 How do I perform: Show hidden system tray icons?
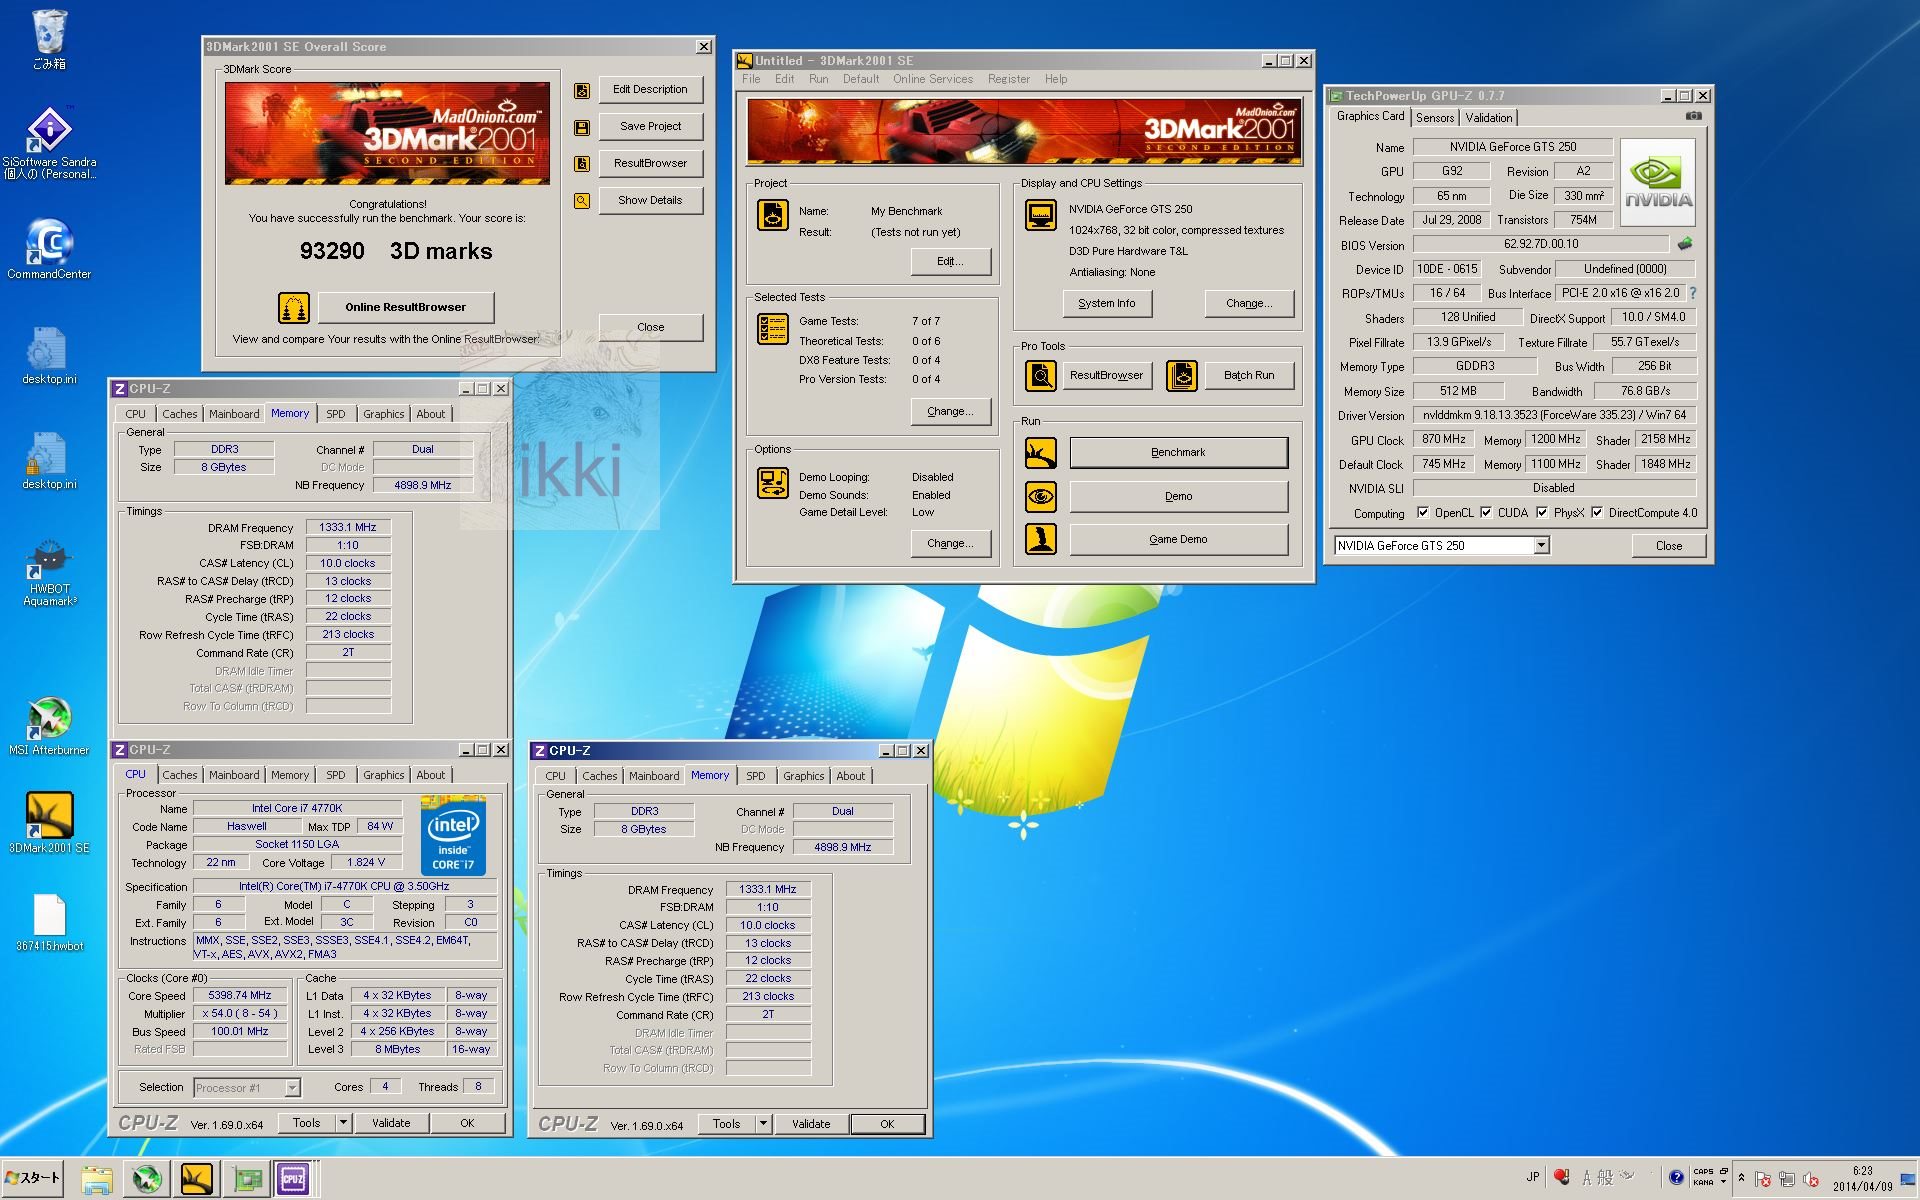1741,1178
